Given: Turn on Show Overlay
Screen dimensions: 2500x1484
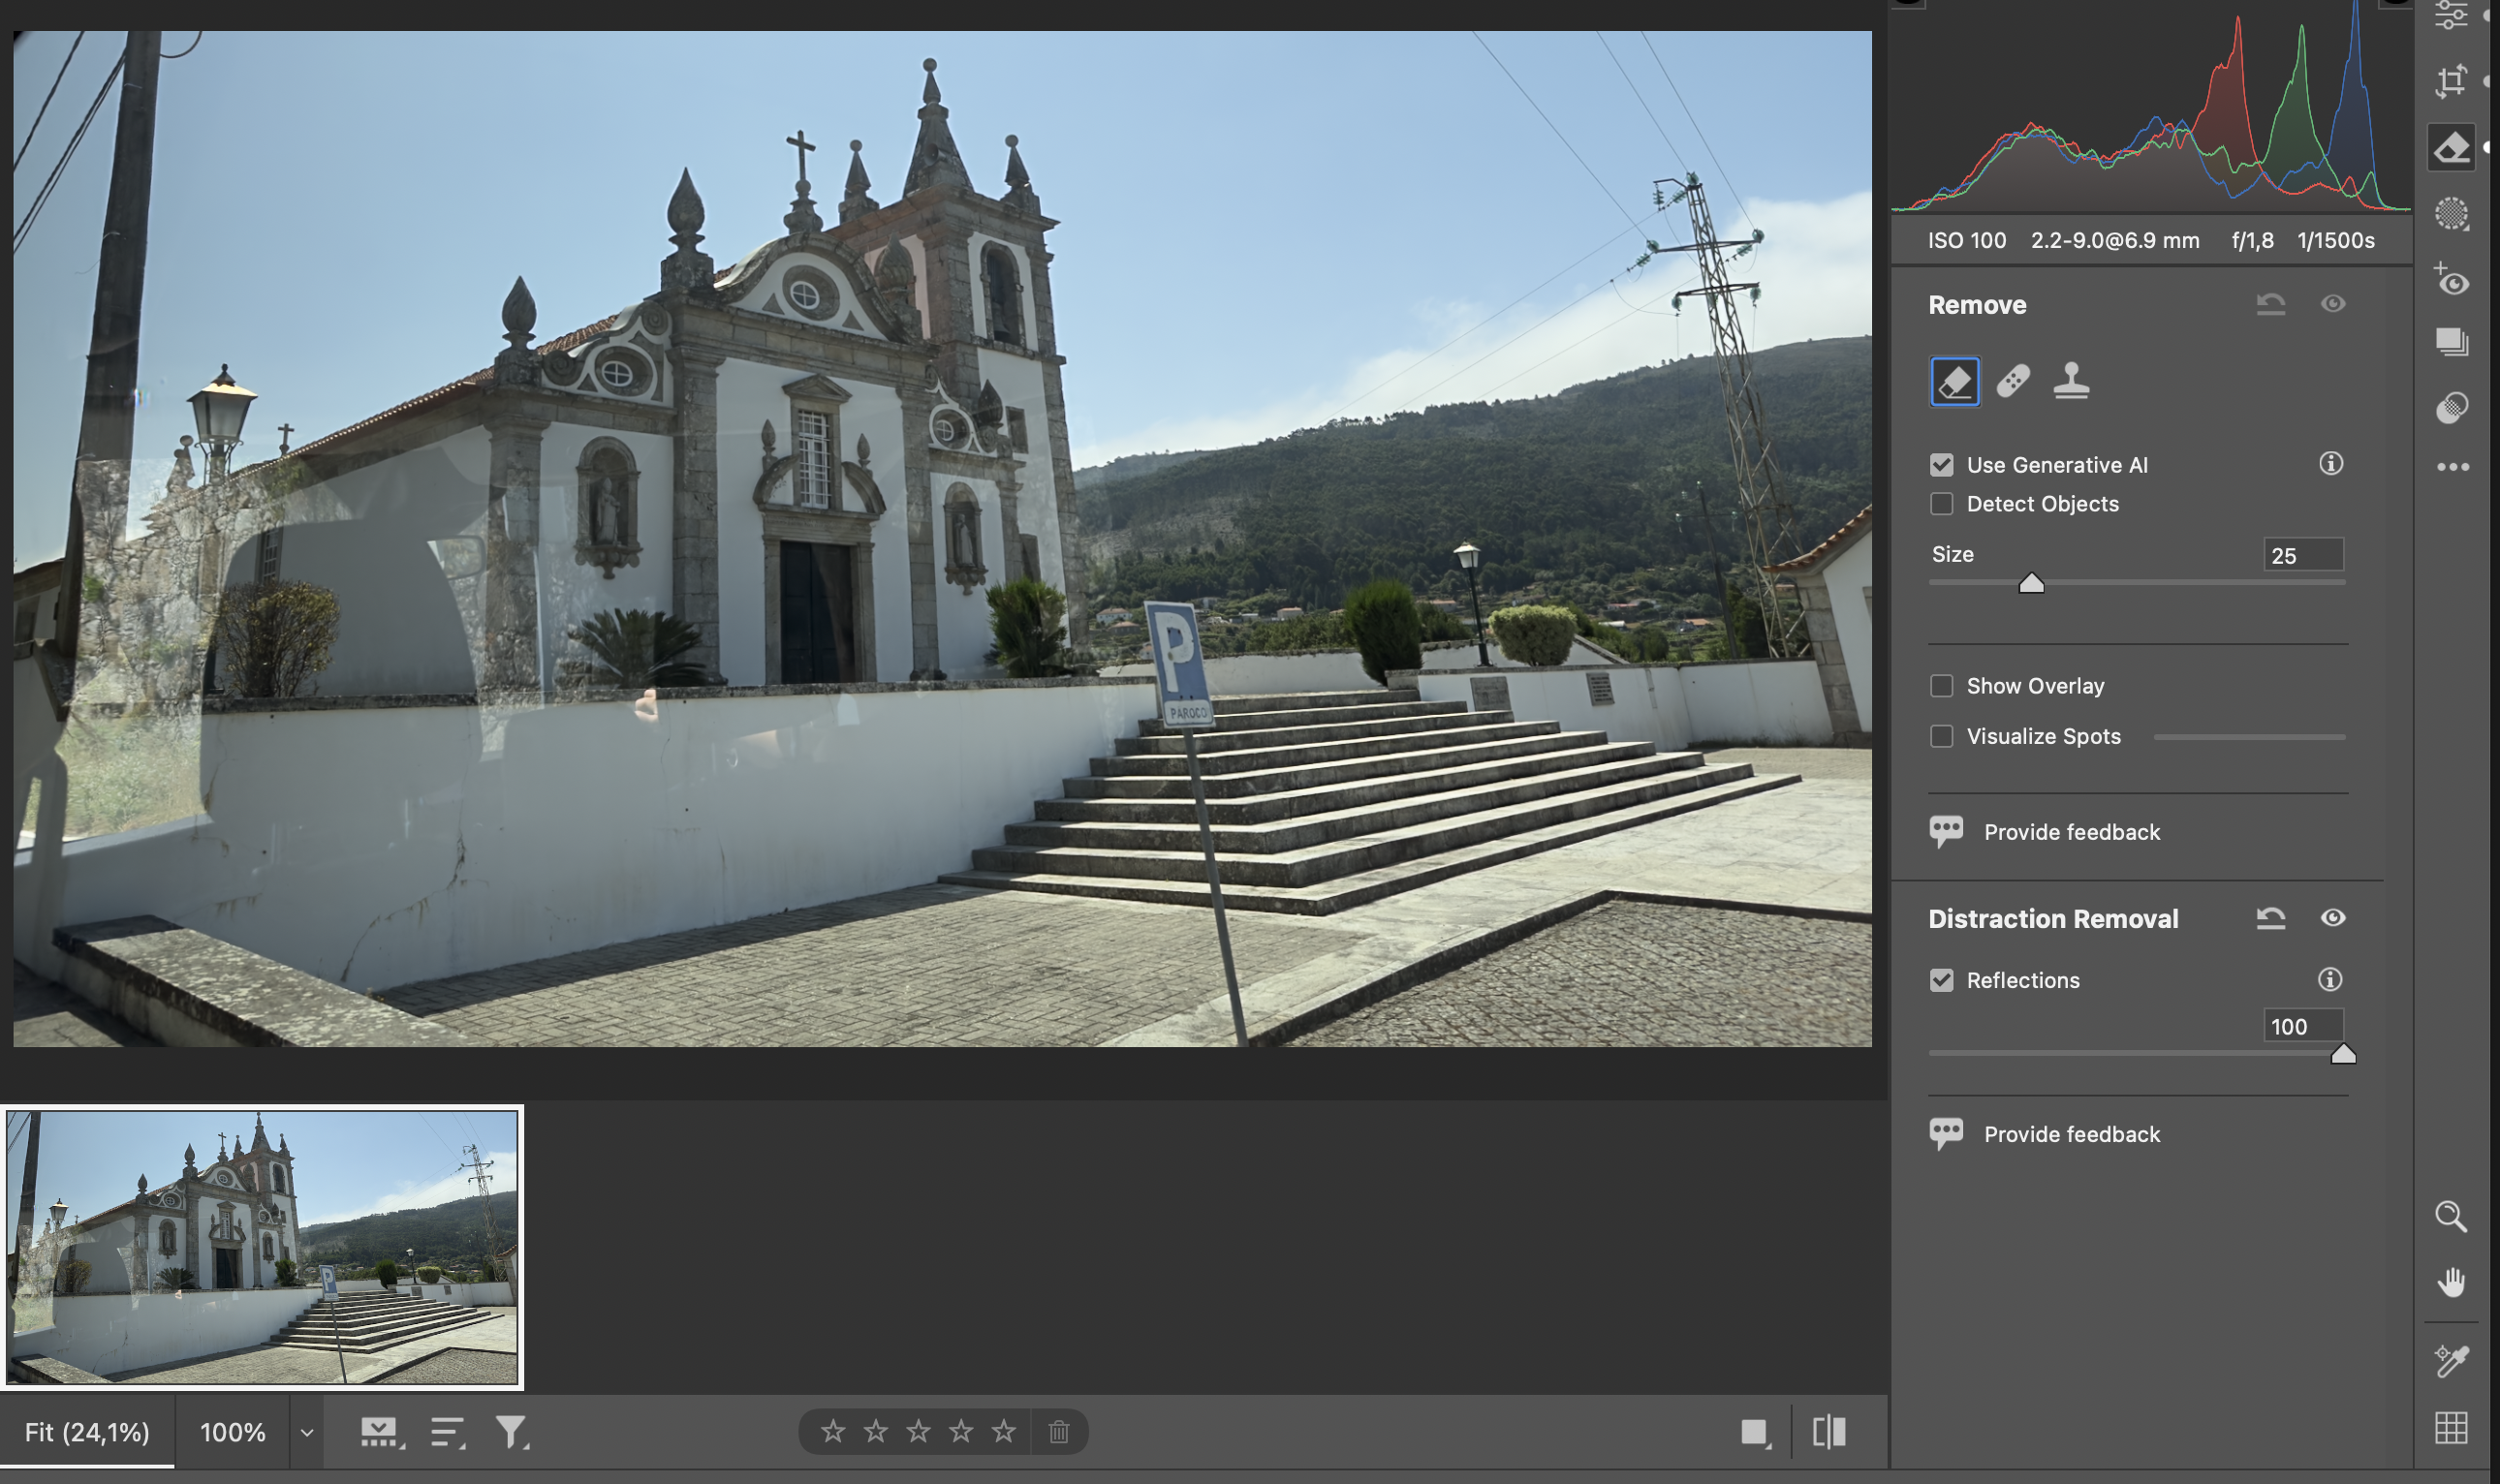Looking at the screenshot, I should 1941,686.
